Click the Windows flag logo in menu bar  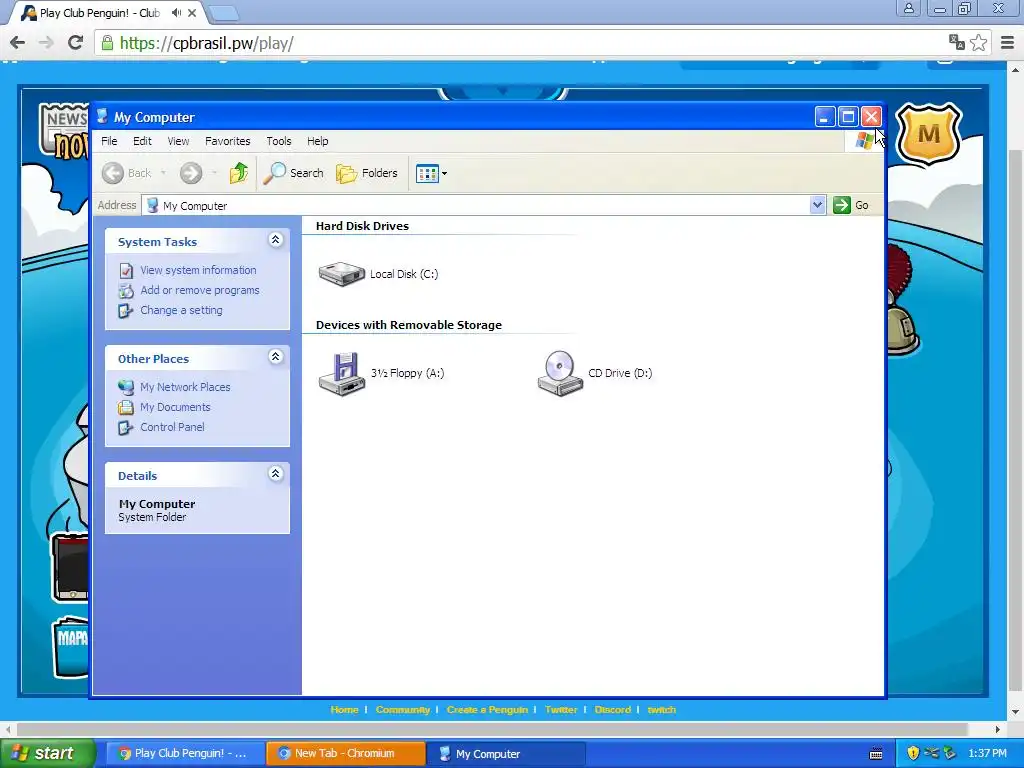pyautogui.click(x=864, y=140)
